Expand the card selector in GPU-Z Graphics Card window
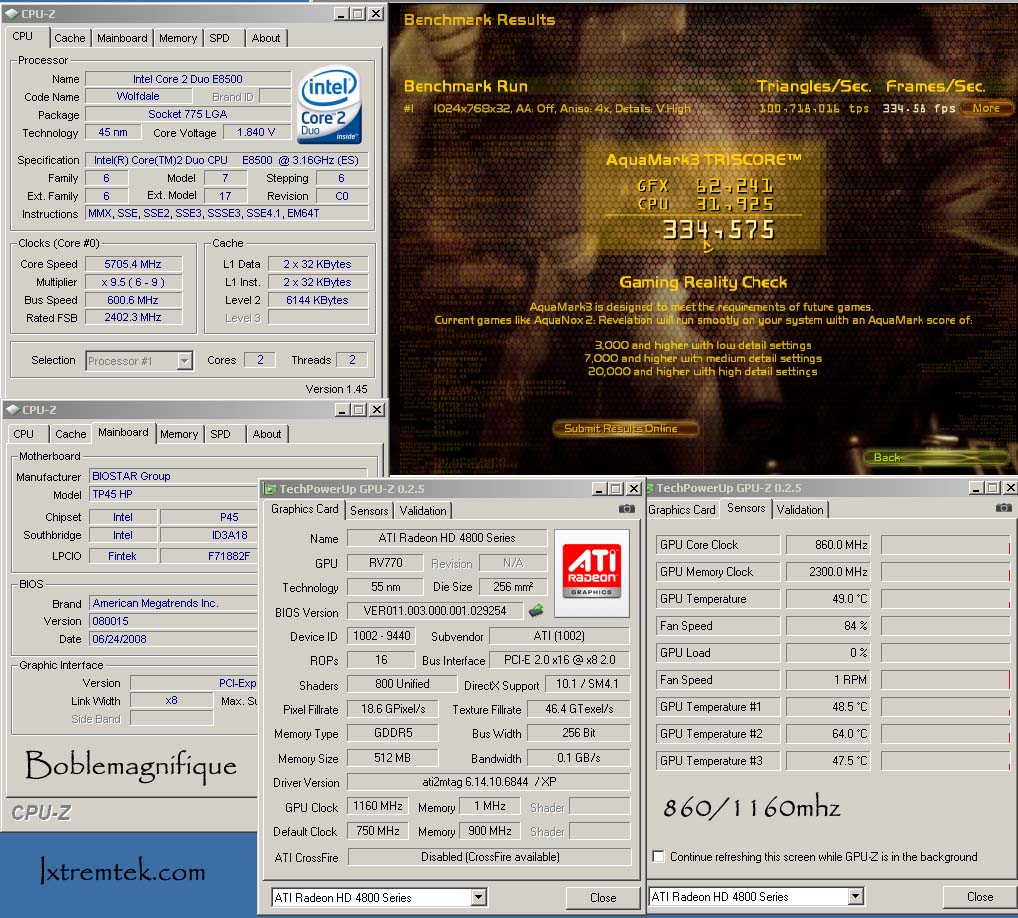Viewport: 1018px width, 918px height. click(x=478, y=897)
